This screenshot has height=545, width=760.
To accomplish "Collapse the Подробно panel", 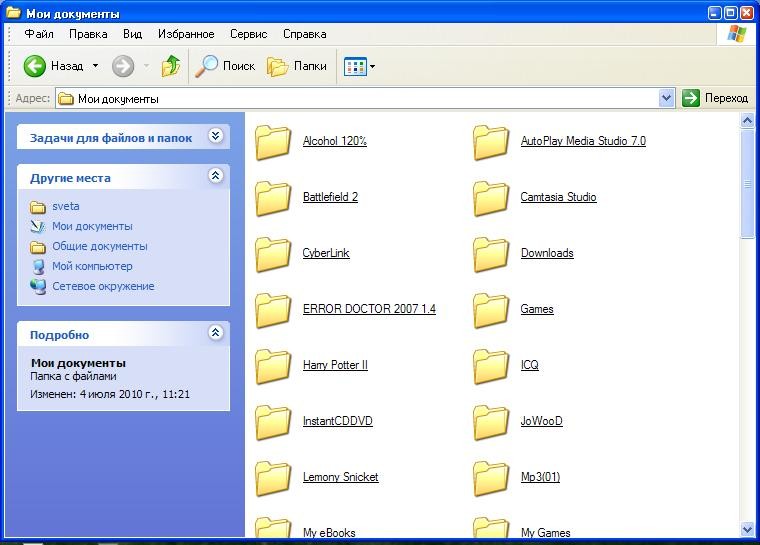I will coord(216,333).
